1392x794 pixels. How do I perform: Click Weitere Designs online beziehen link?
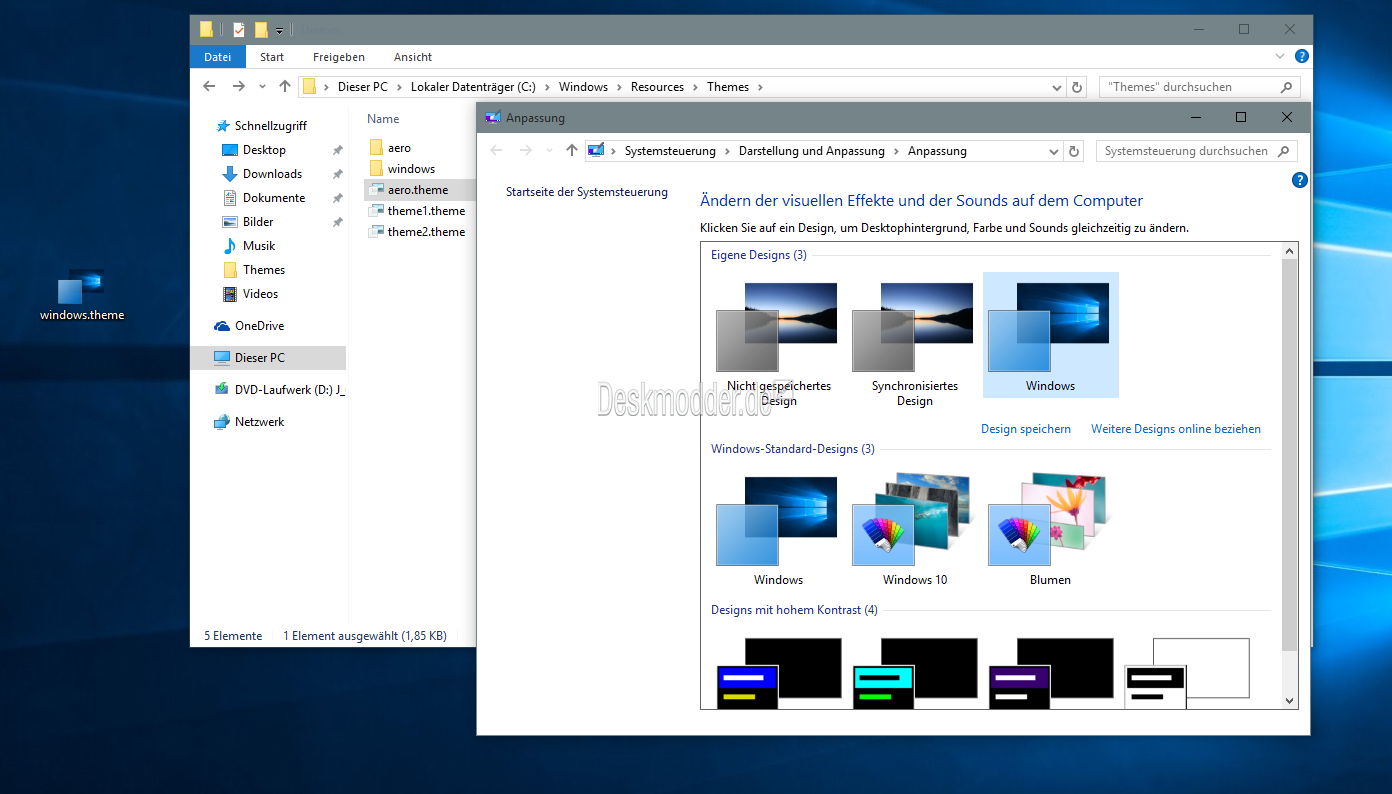1176,429
